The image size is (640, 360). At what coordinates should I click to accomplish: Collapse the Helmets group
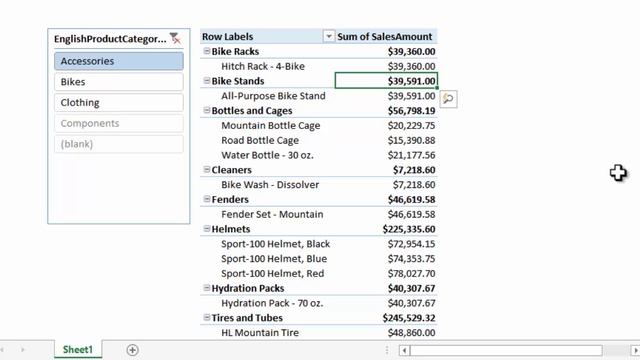pos(207,229)
